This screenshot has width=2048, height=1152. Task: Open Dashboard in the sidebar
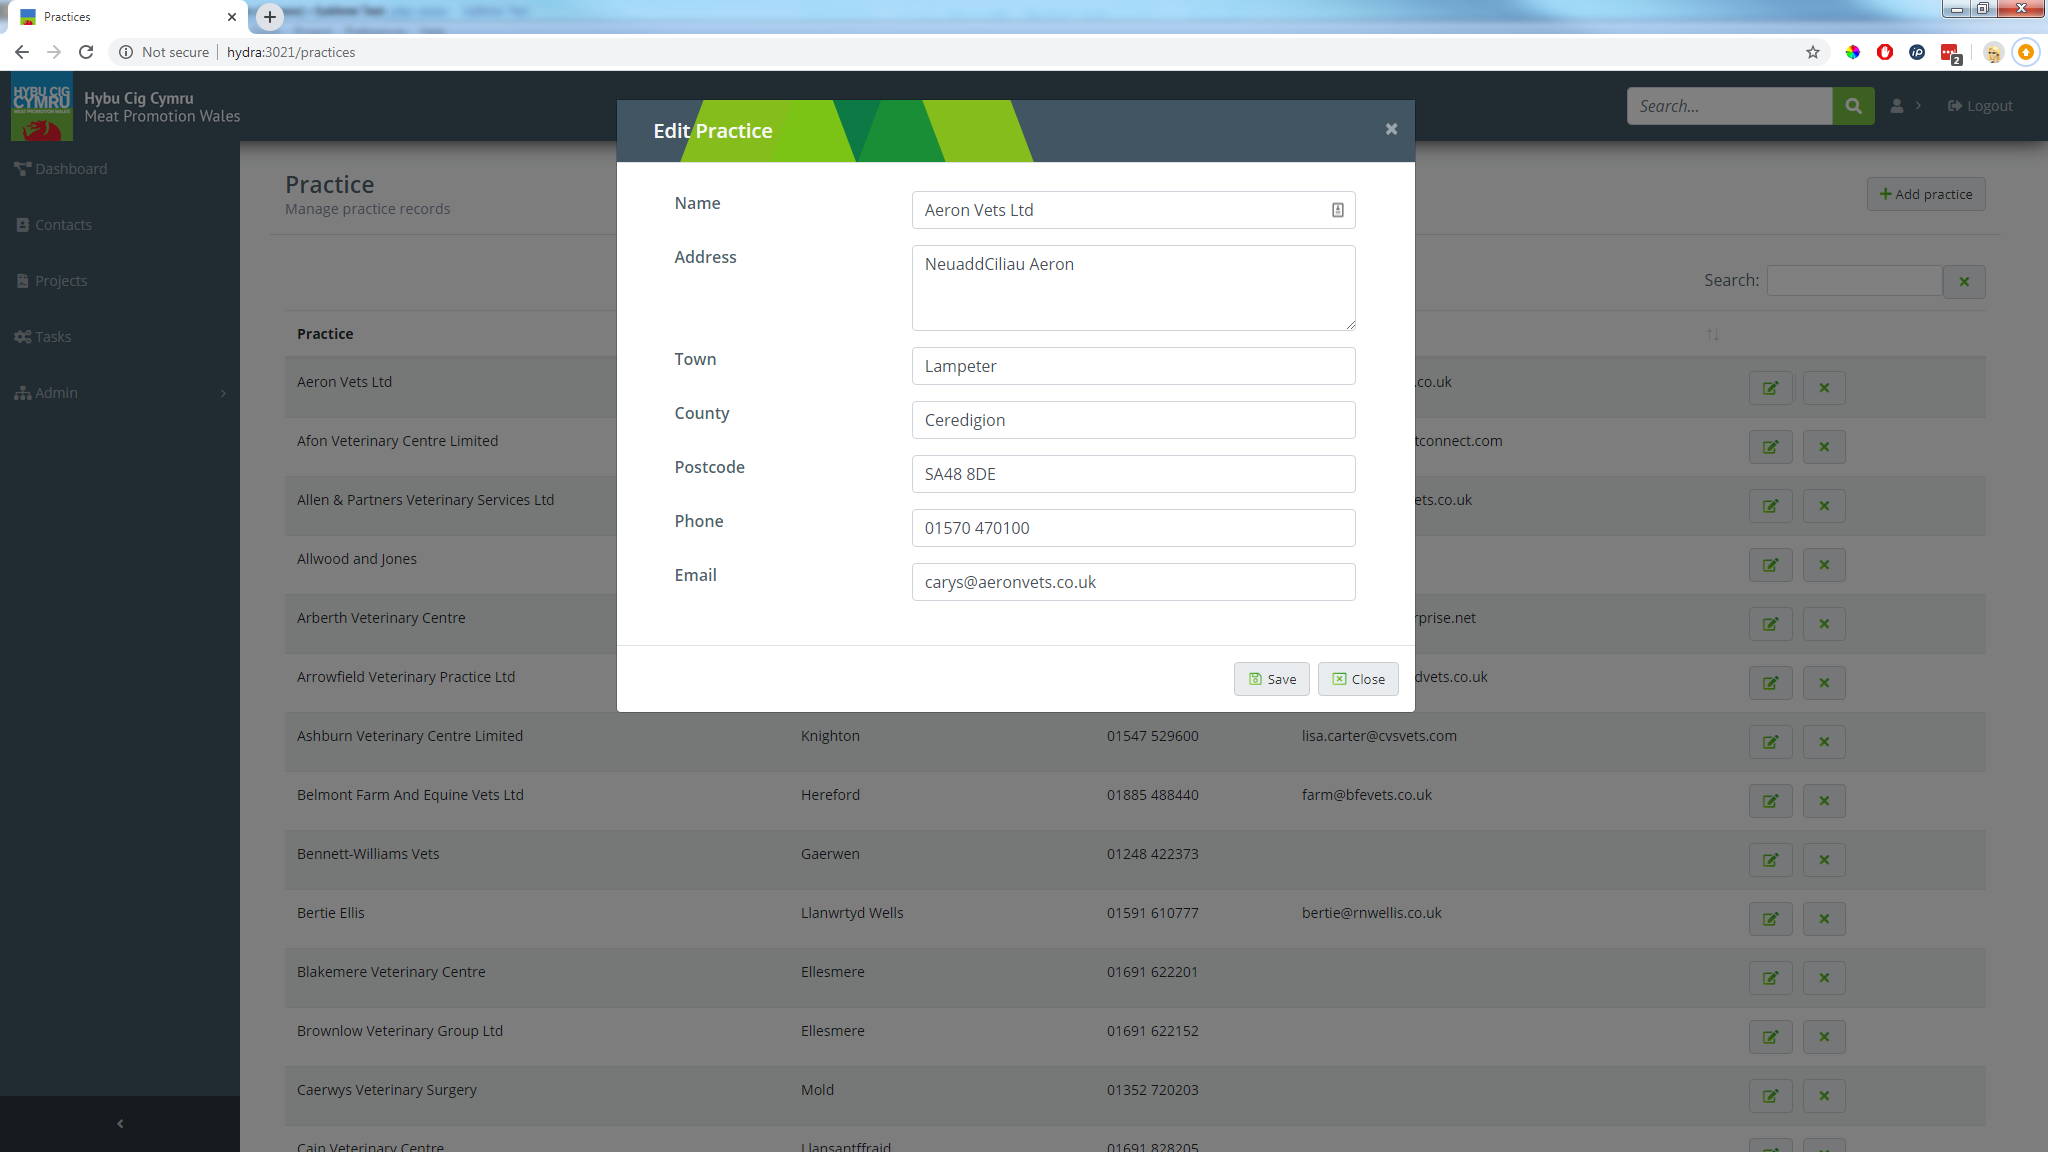70,169
